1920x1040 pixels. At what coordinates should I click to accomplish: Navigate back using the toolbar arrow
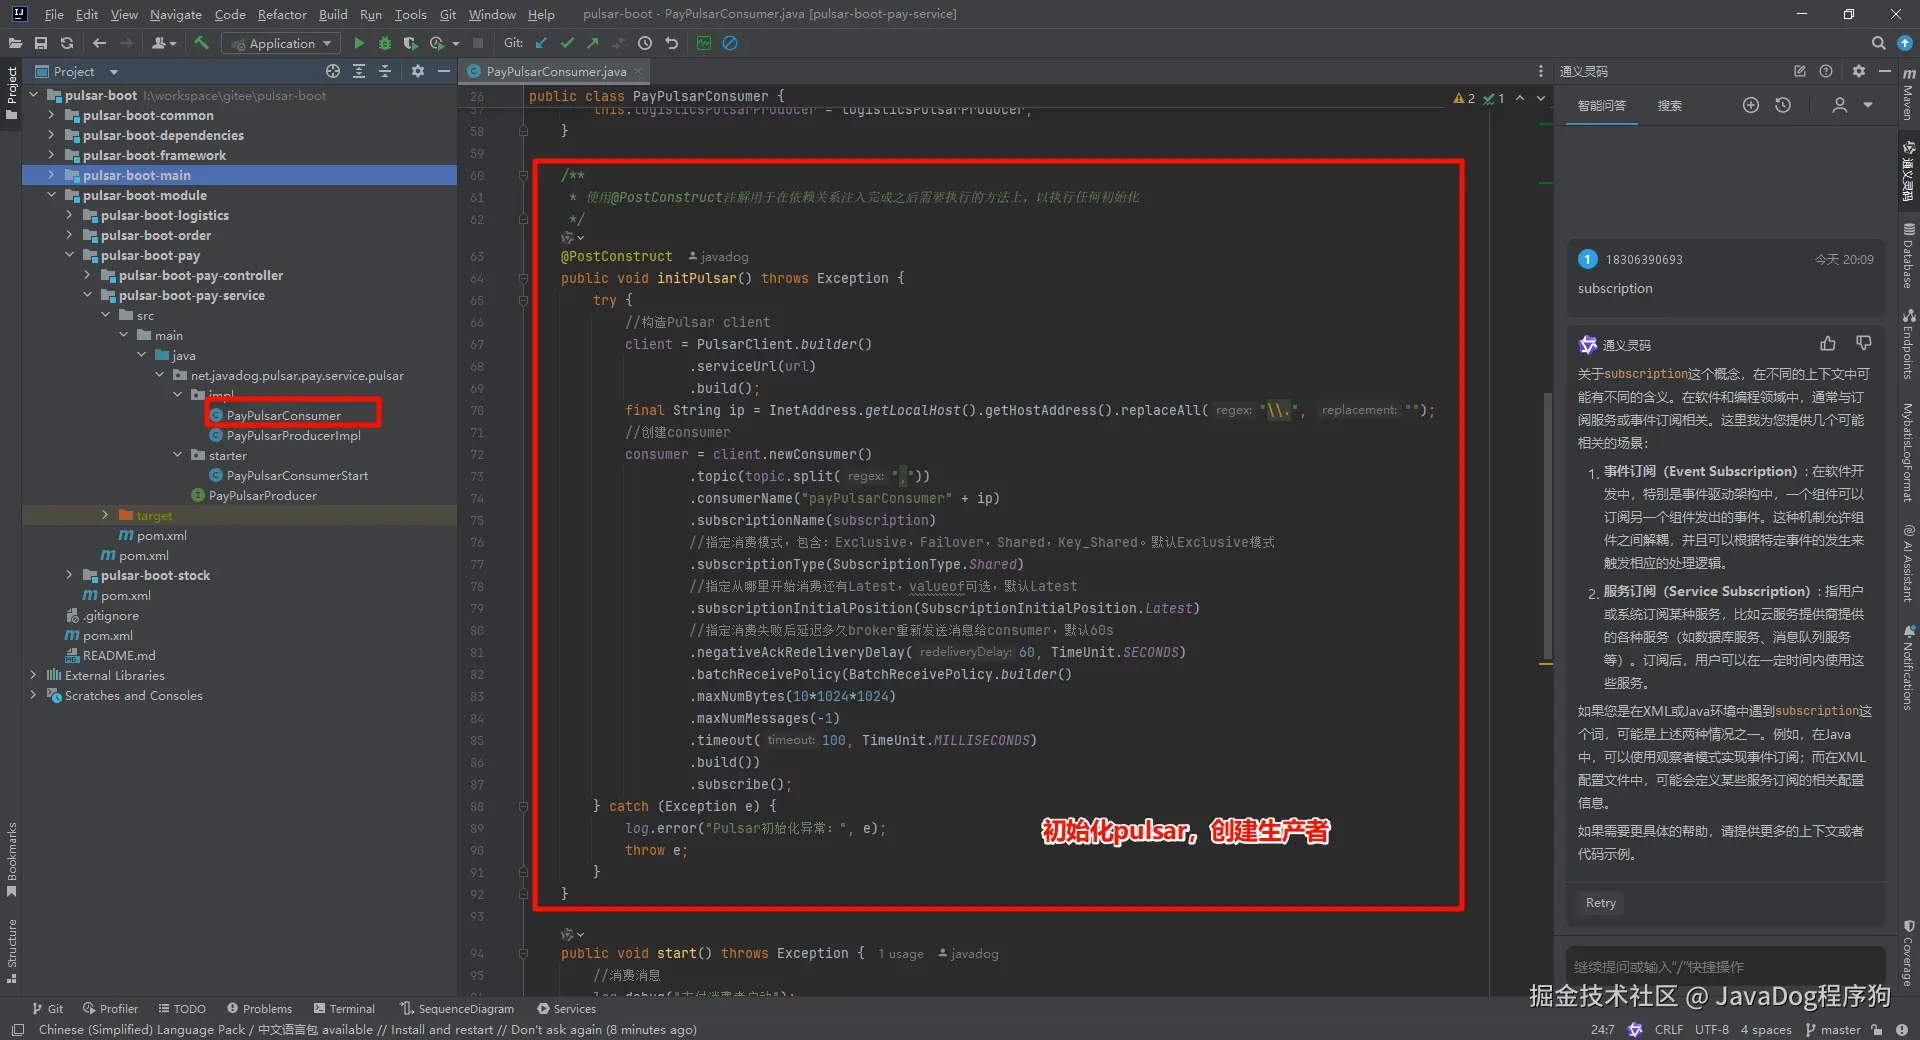(x=99, y=43)
